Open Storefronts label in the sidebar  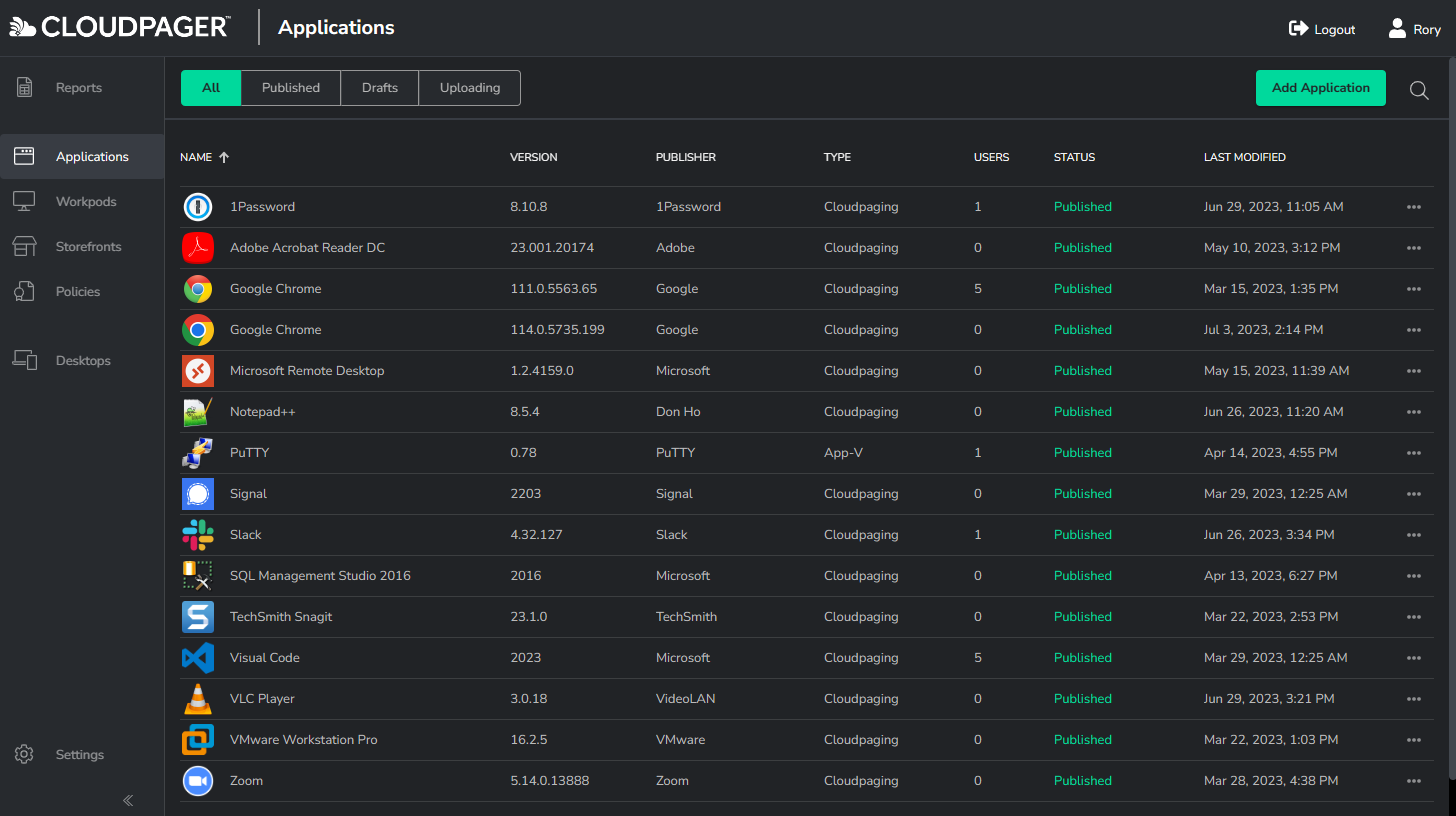click(89, 247)
